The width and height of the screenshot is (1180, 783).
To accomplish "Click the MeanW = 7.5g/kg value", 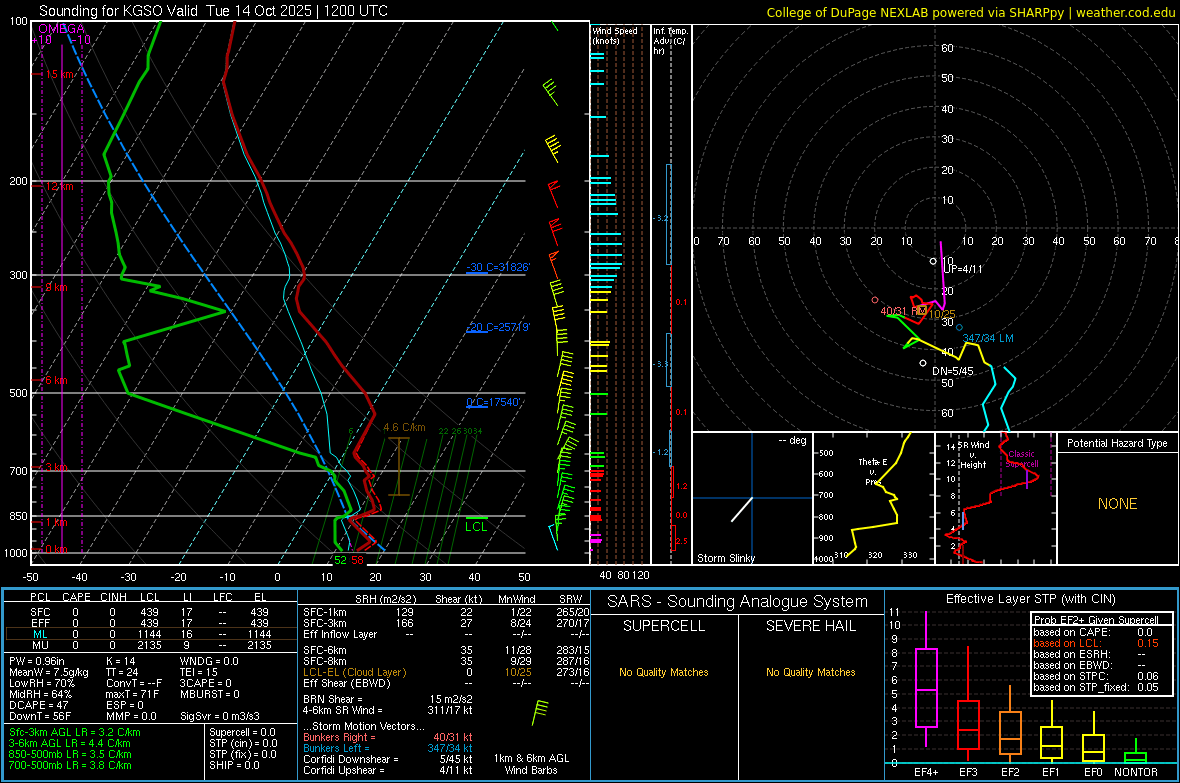I will point(50,672).
